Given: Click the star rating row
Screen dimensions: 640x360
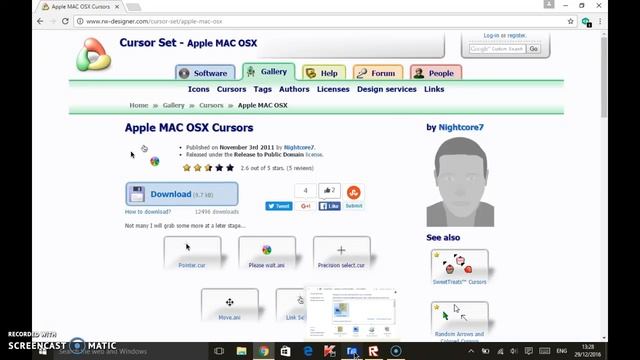Looking at the screenshot, I should 208,168.
